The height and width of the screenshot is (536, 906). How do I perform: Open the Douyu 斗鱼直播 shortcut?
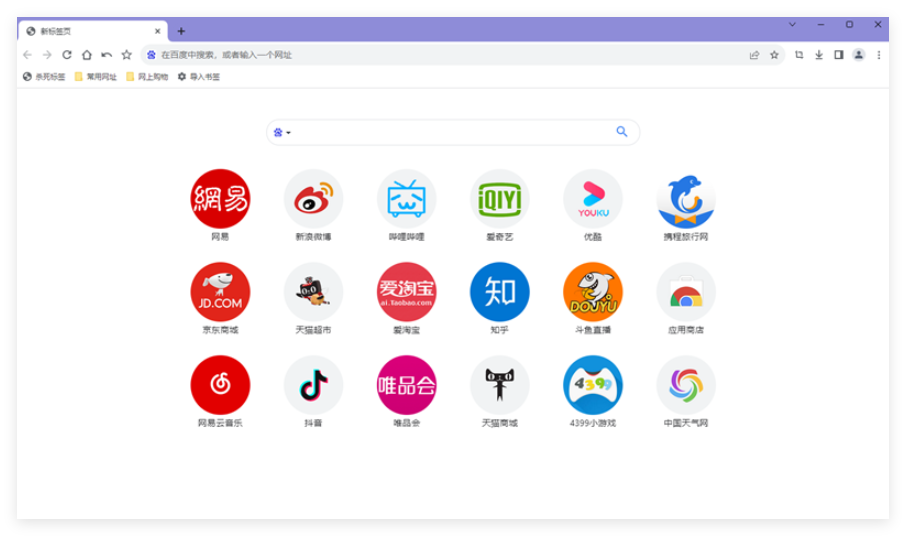tap(593, 292)
